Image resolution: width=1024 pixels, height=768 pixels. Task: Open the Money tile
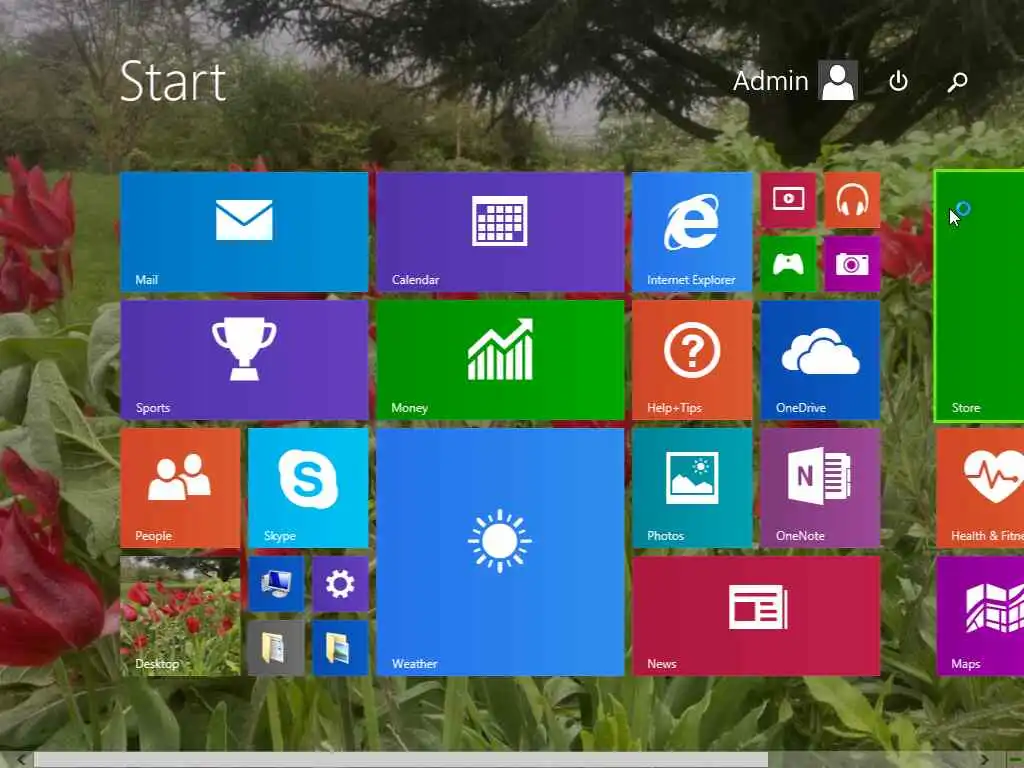tap(500, 360)
